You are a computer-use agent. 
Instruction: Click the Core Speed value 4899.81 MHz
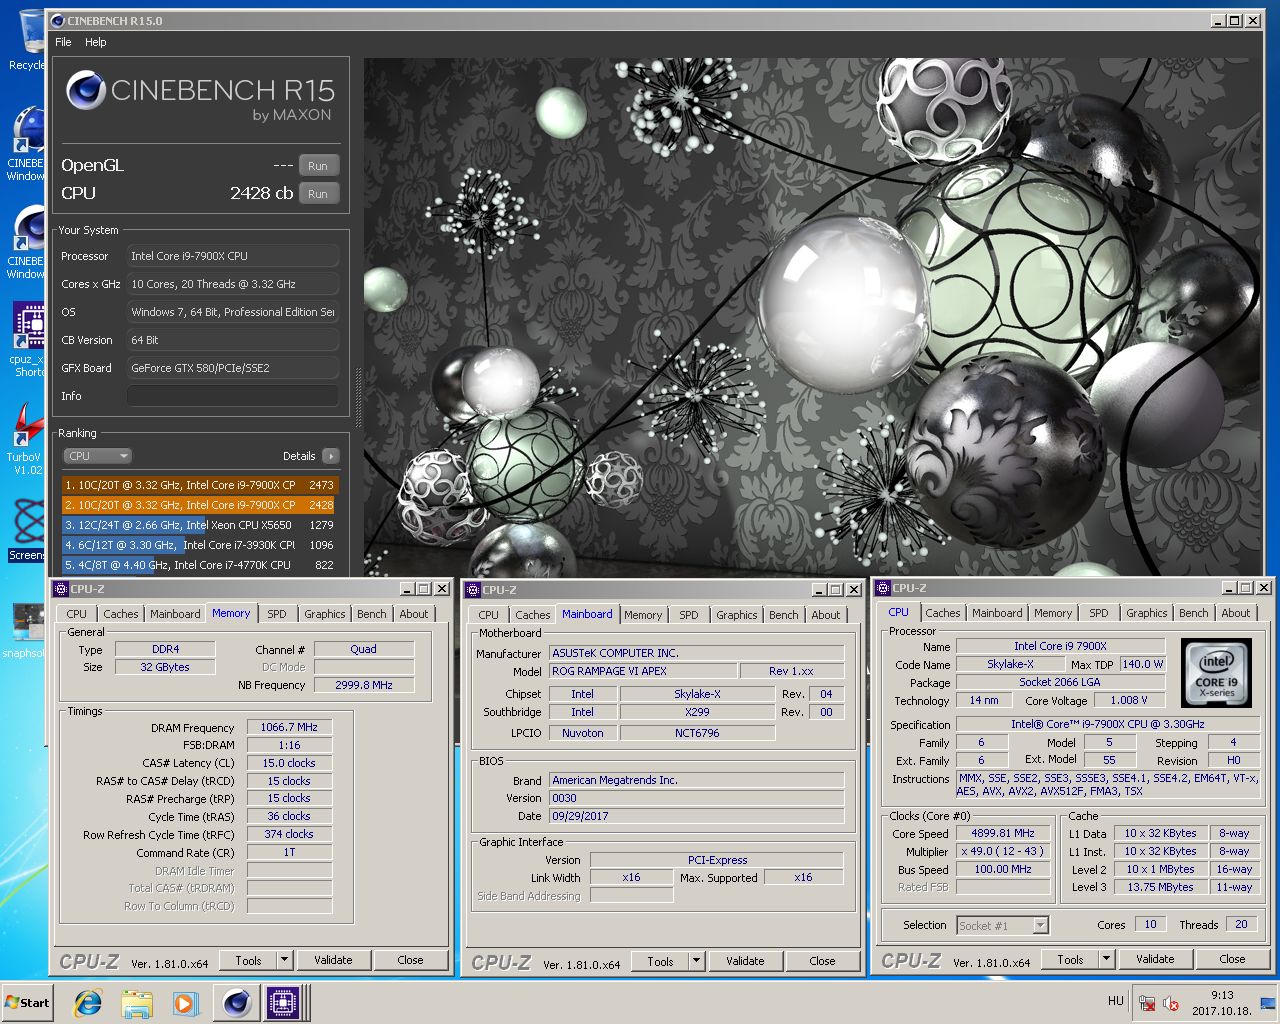pos(1003,833)
